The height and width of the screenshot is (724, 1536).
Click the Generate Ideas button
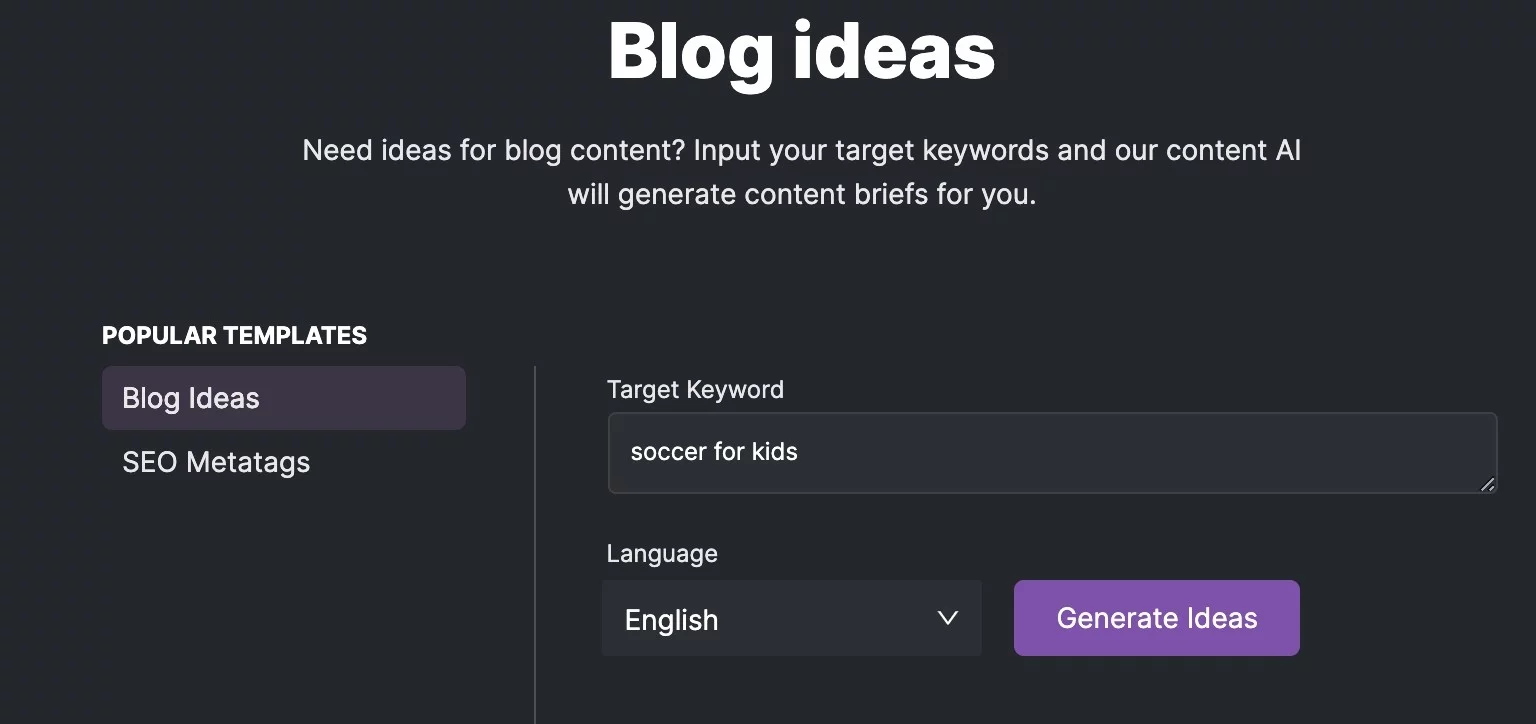[1156, 618]
